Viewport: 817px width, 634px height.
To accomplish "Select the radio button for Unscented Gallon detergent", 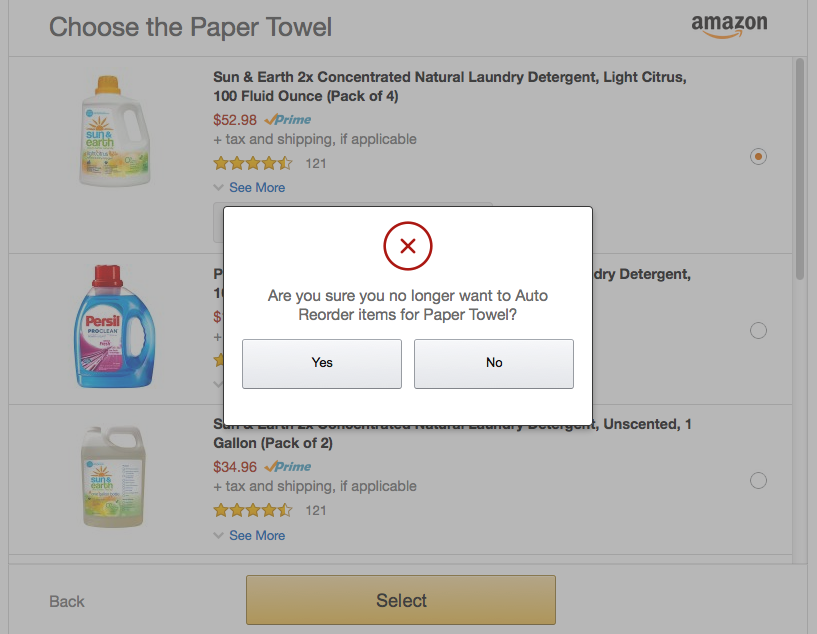I will tap(758, 480).
